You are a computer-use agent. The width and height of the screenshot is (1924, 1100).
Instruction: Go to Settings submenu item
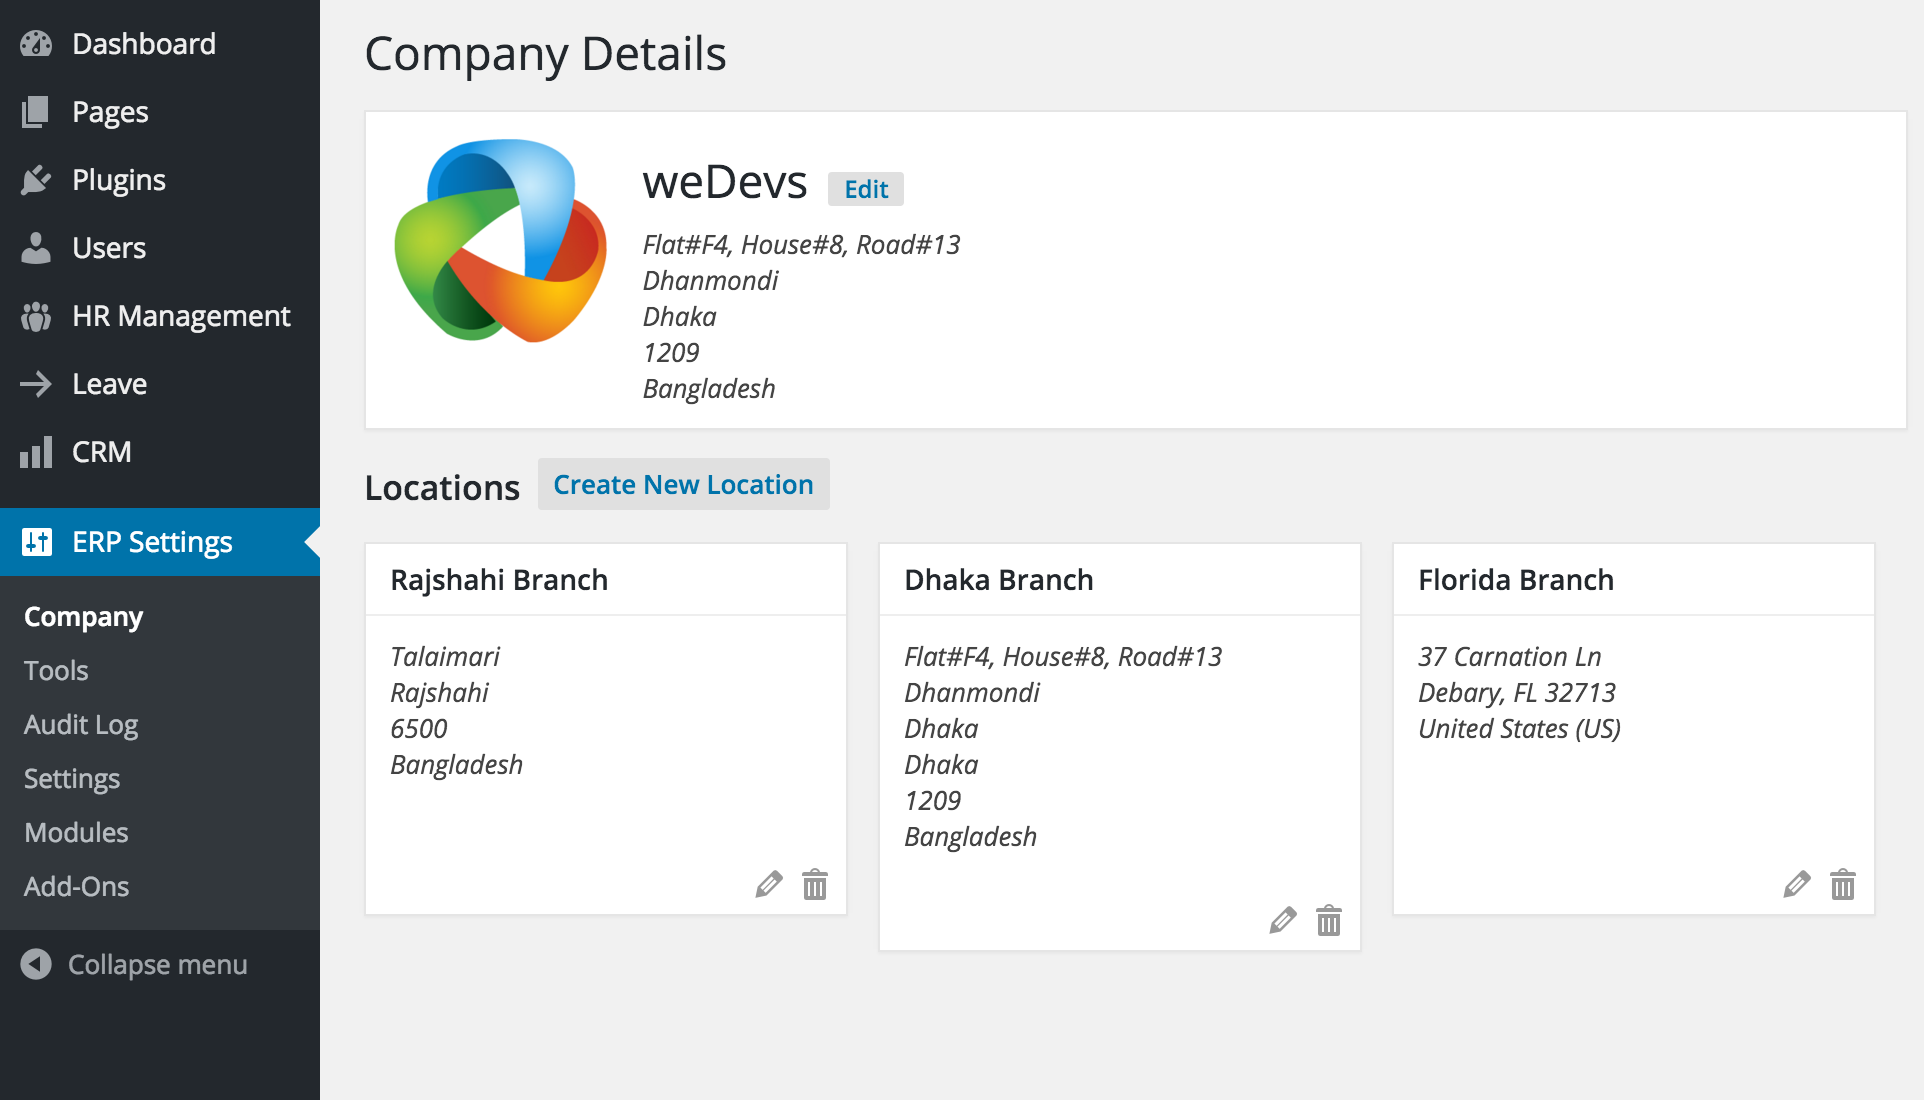(72, 779)
